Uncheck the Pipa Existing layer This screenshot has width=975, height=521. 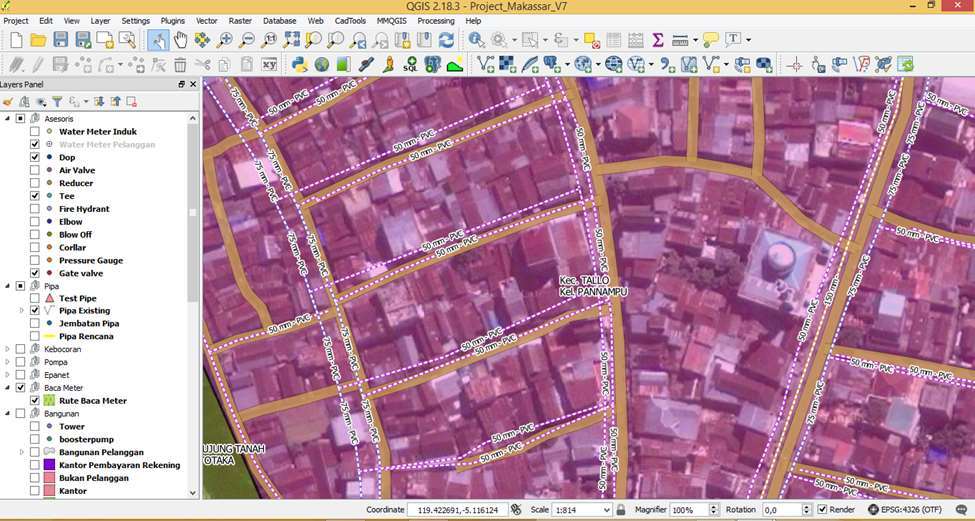35,310
